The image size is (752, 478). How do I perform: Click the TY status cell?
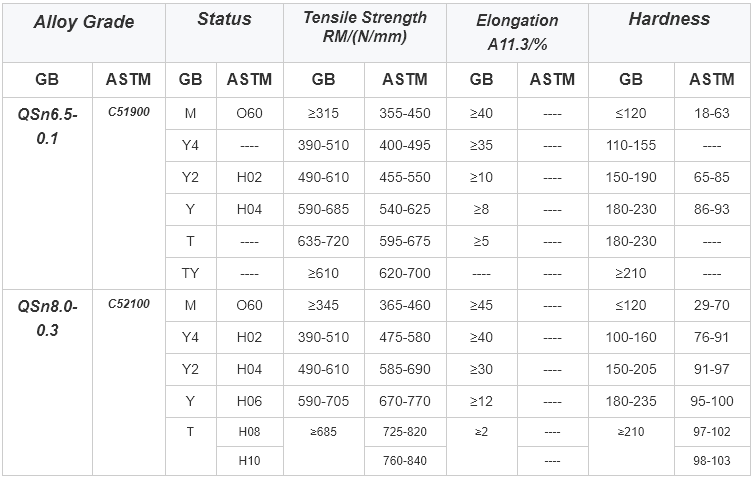point(191,273)
